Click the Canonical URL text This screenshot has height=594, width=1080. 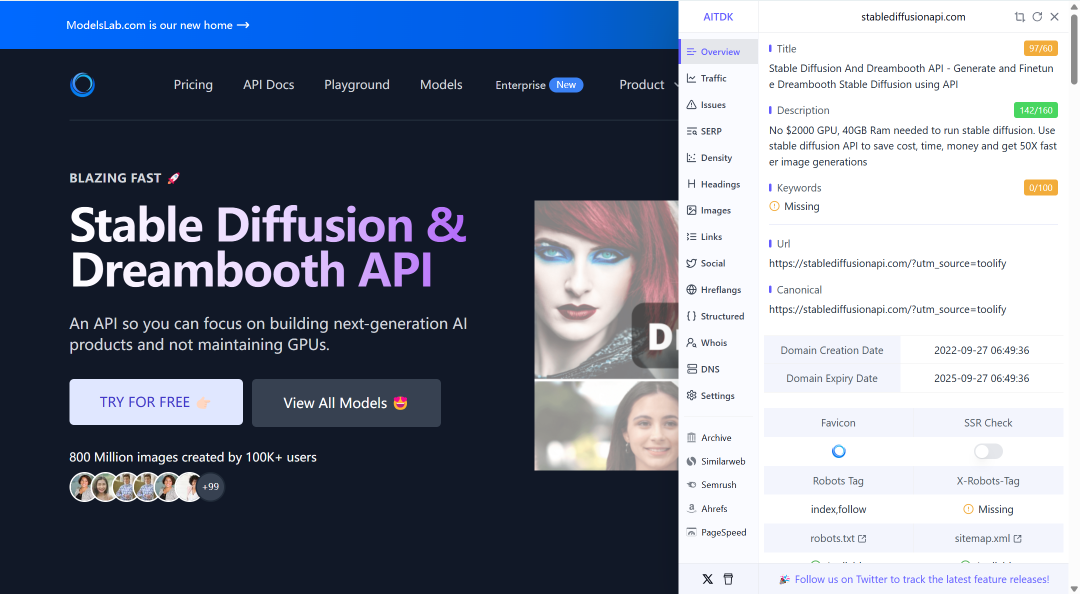(x=888, y=309)
